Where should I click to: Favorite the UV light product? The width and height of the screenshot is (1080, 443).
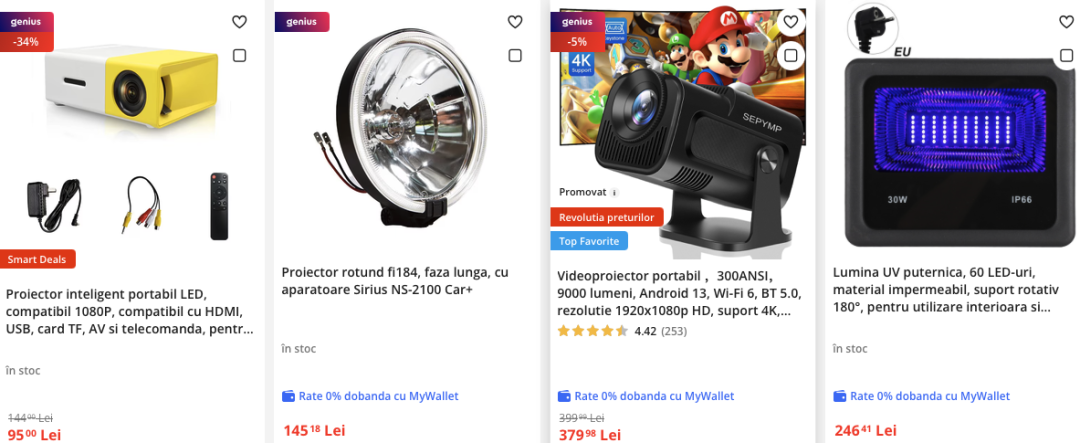pos(1066,22)
